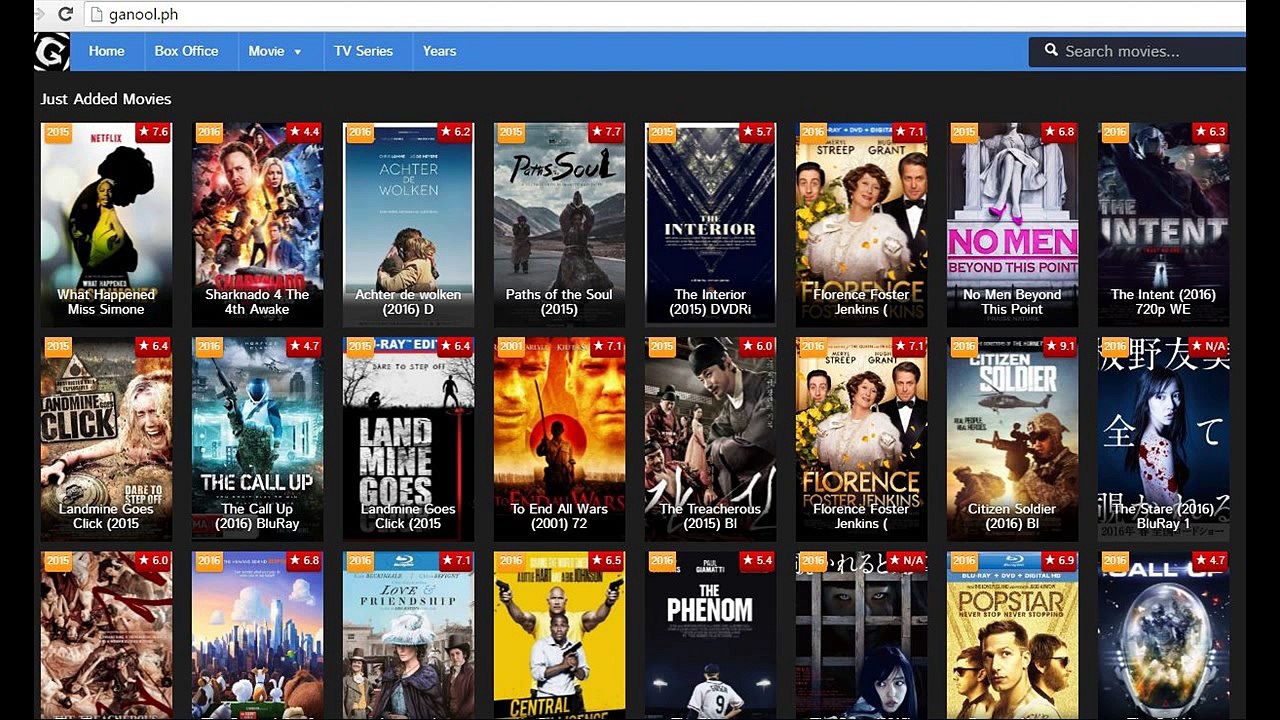The height and width of the screenshot is (720, 1280).
Task: Click the 6.3 rating badge on The Intent
Action: pos(1210,132)
